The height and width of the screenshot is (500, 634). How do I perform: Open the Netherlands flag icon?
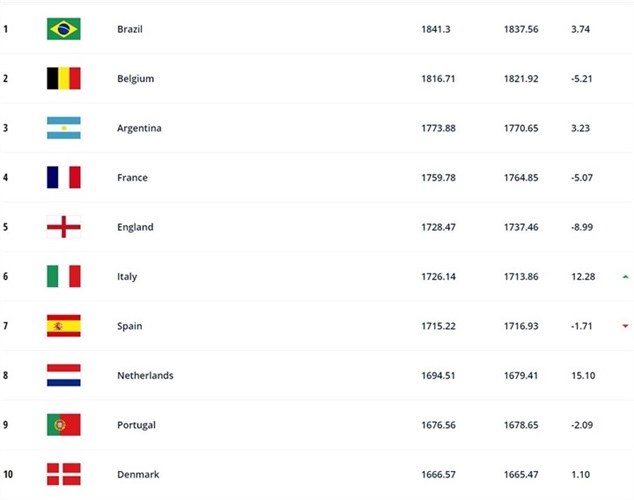coord(63,375)
